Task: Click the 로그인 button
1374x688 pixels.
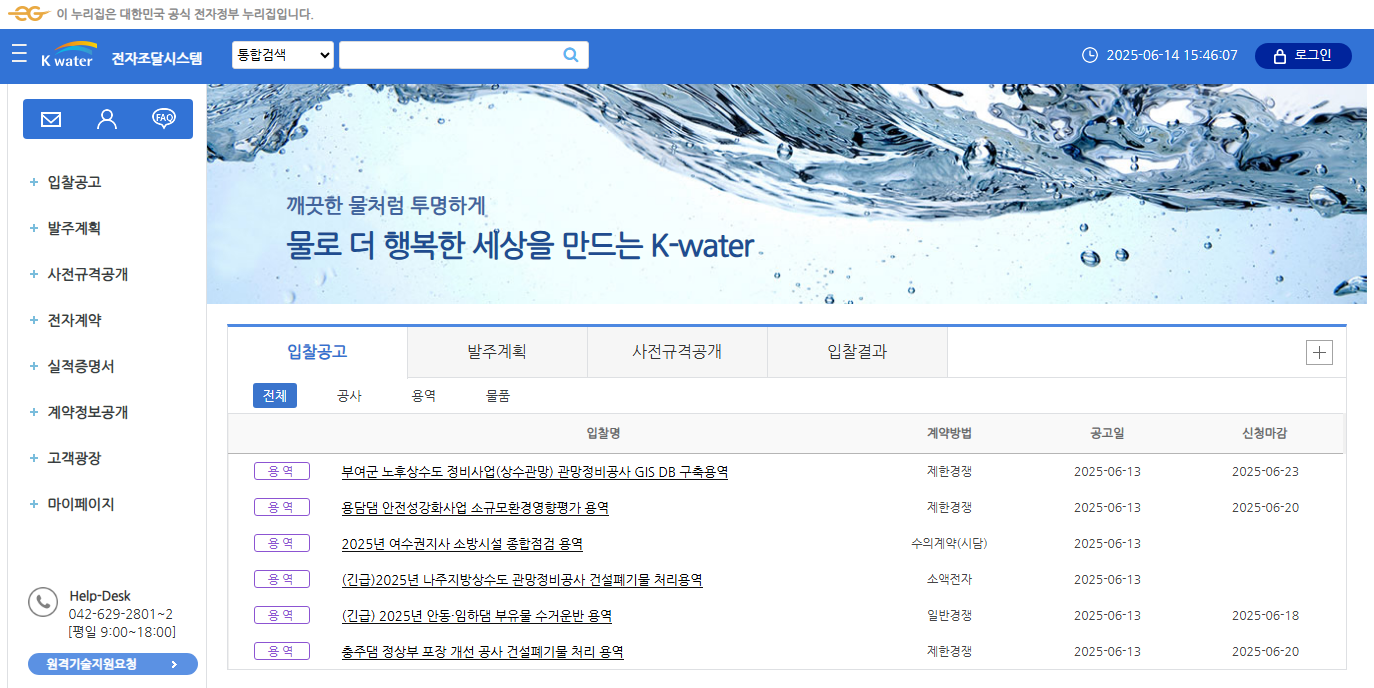Action: point(1303,56)
